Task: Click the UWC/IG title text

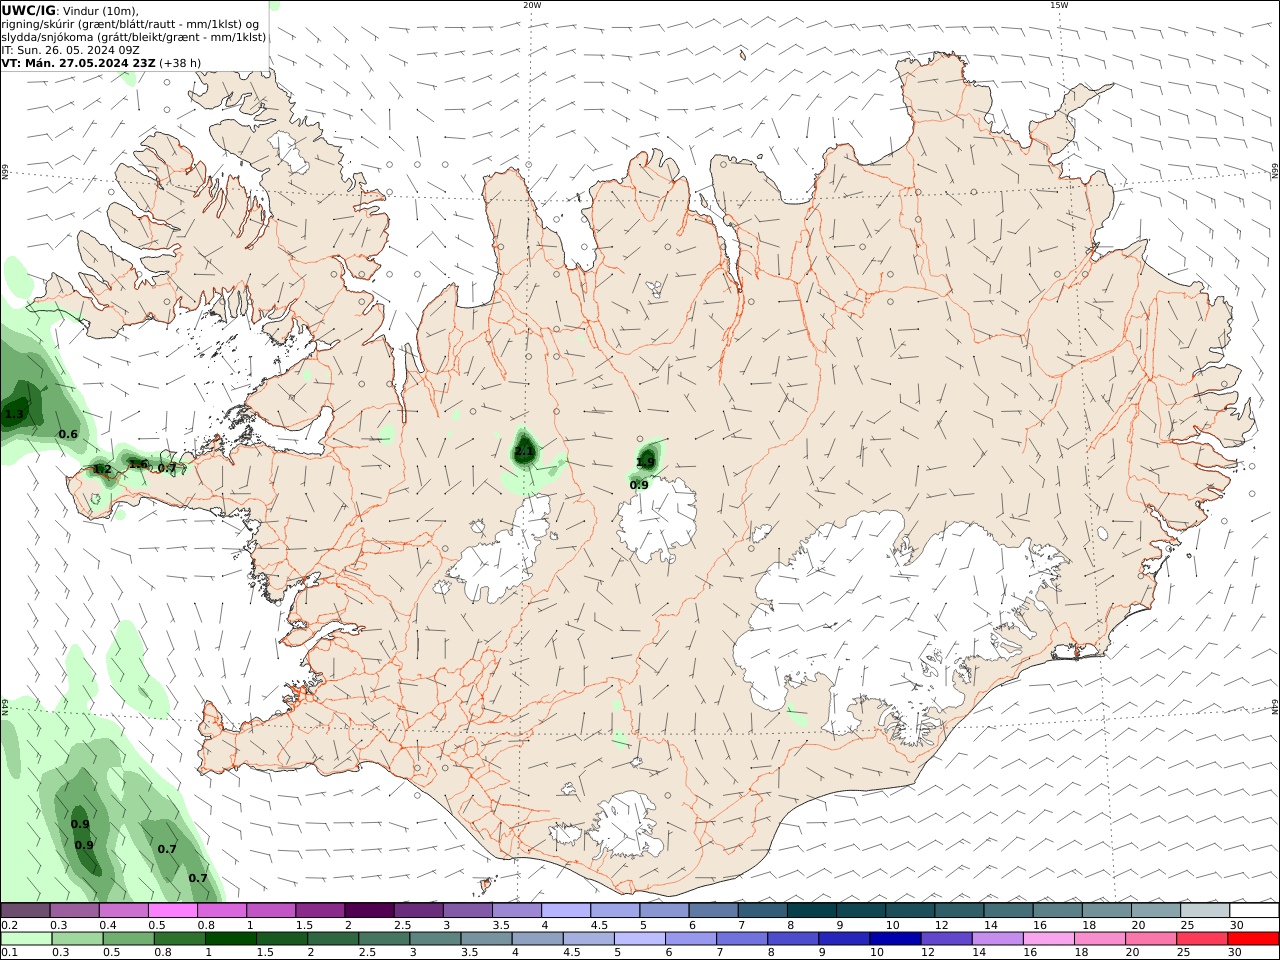Action: click(x=28, y=10)
